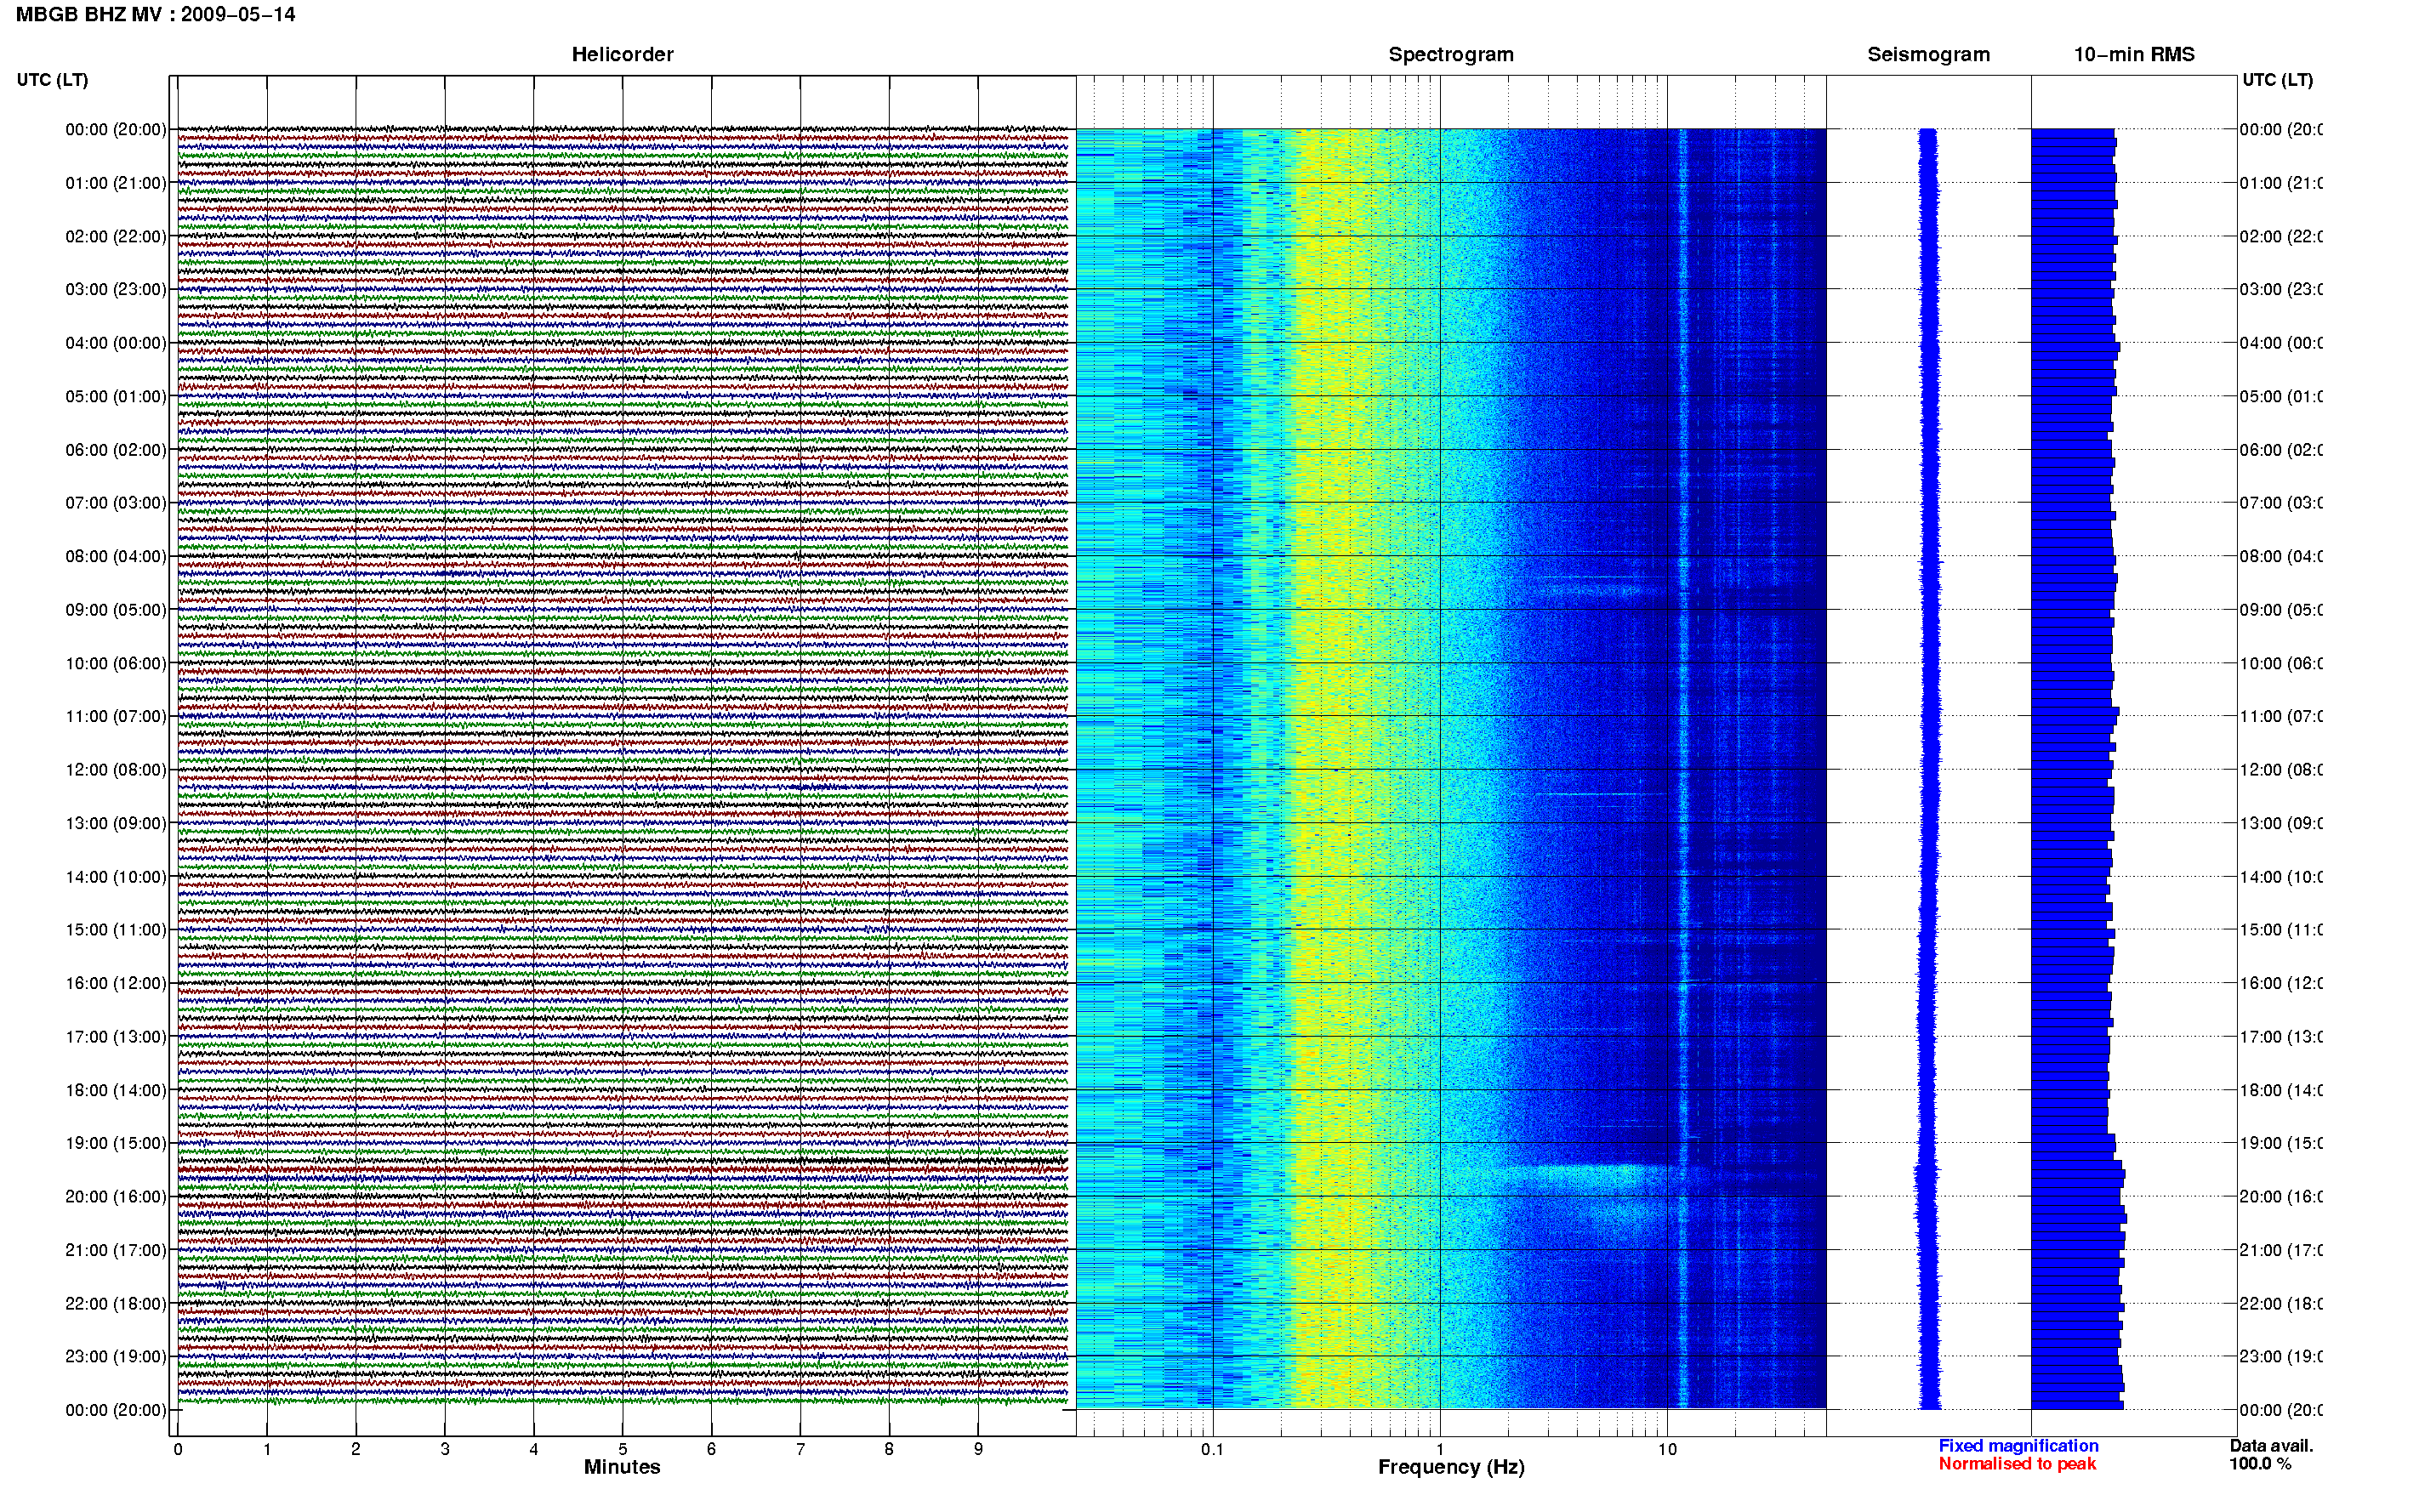Click the left 04:00 (00:00) time label
This screenshot has height=1512, width=2419.
point(116,343)
